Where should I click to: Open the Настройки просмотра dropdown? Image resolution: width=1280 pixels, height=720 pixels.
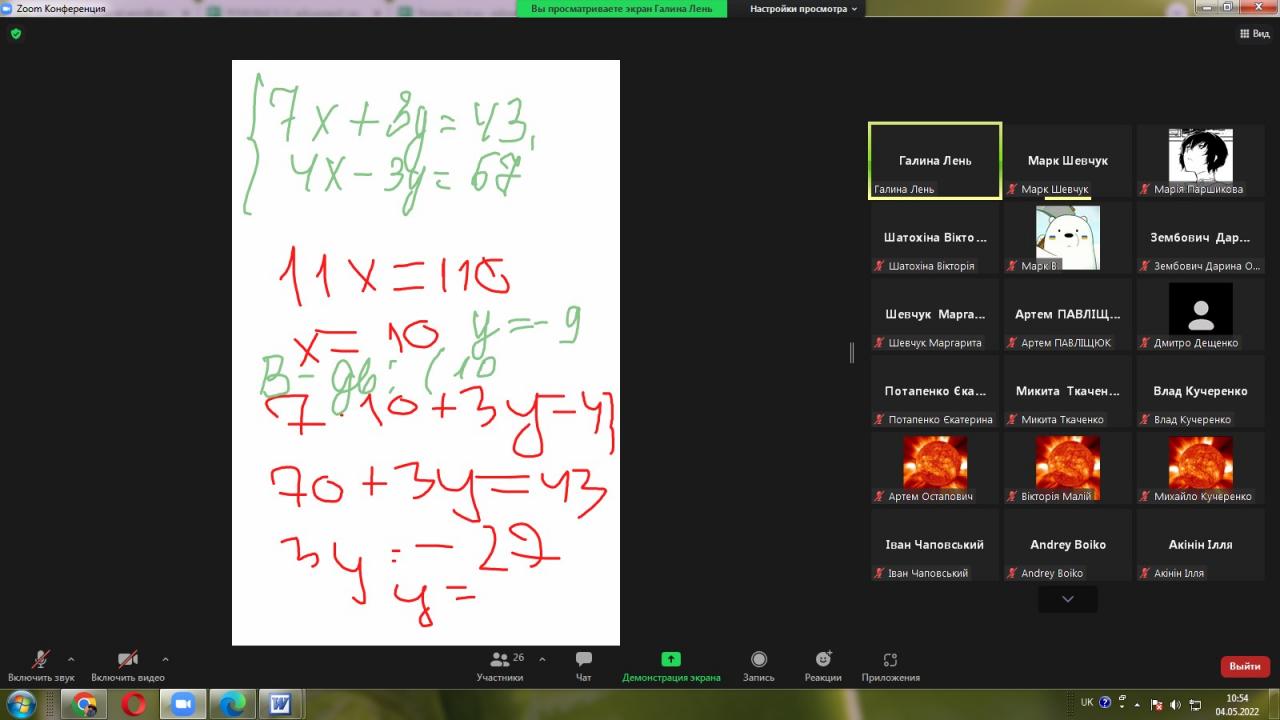805,8
